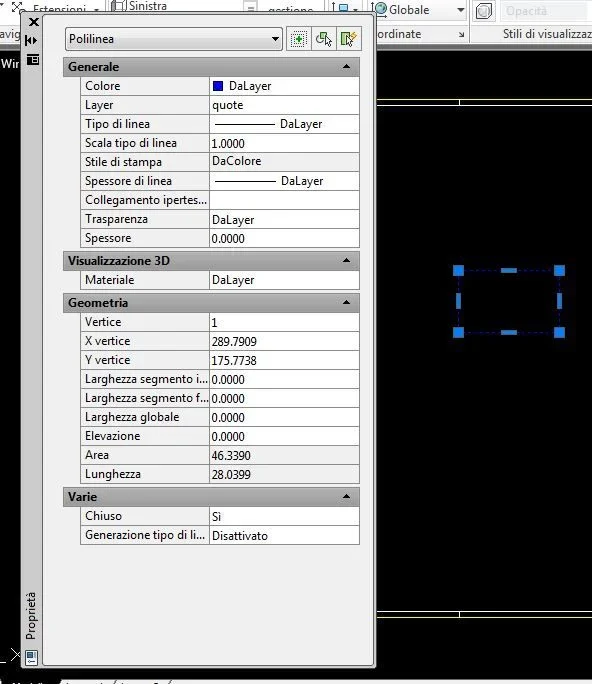The height and width of the screenshot is (684, 592).
Task: Click the visual style icon beside Opacità
Action: (483, 10)
